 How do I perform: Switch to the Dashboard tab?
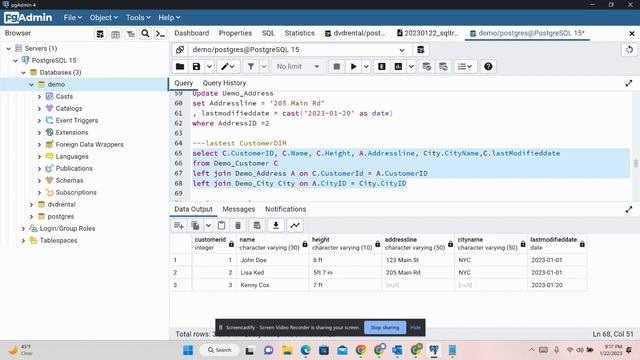(x=191, y=33)
